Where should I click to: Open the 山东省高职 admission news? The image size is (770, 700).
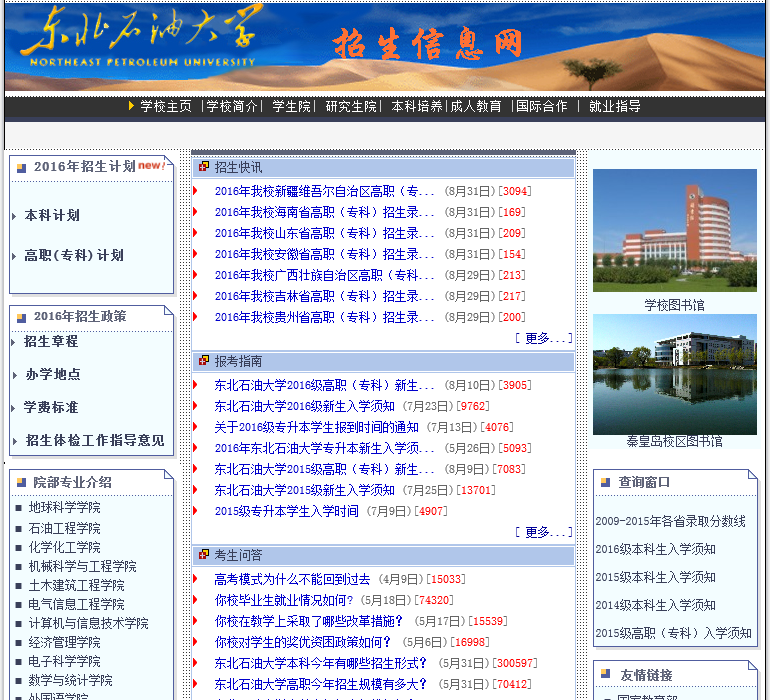point(325,233)
